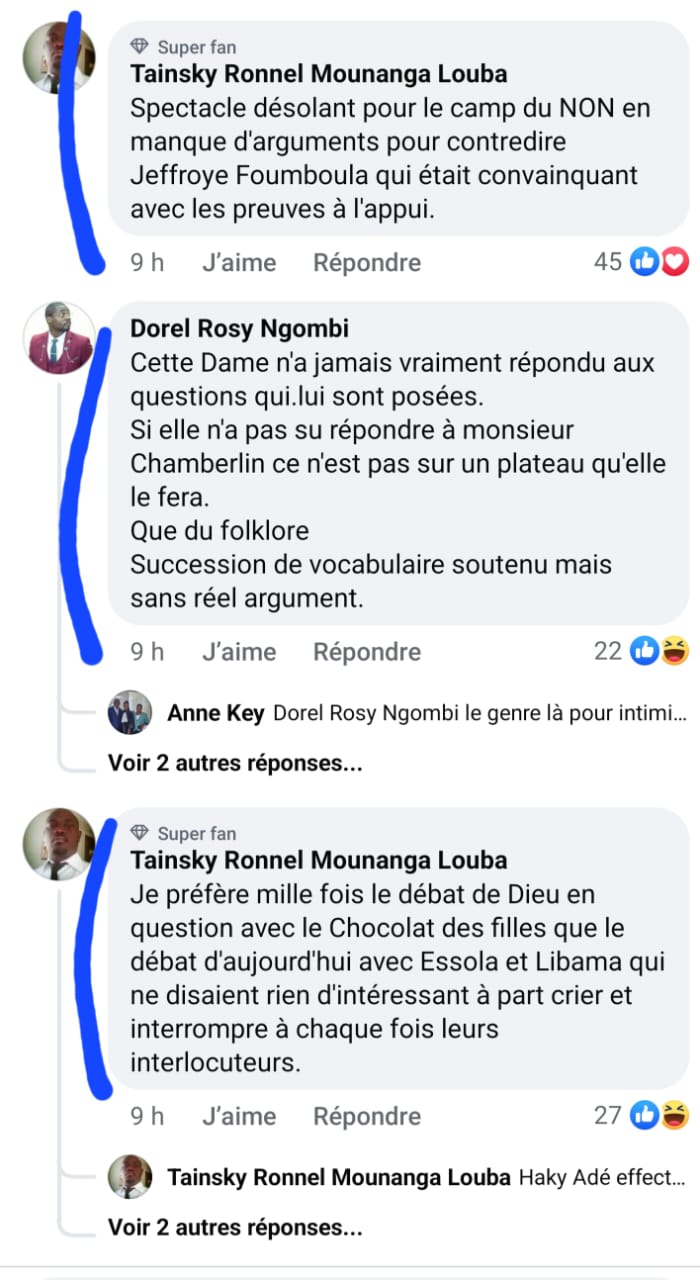The height and width of the screenshot is (1280, 700).
Task: Click the thumbs-up reaction icon on Dorel's comment
Action: [644, 652]
